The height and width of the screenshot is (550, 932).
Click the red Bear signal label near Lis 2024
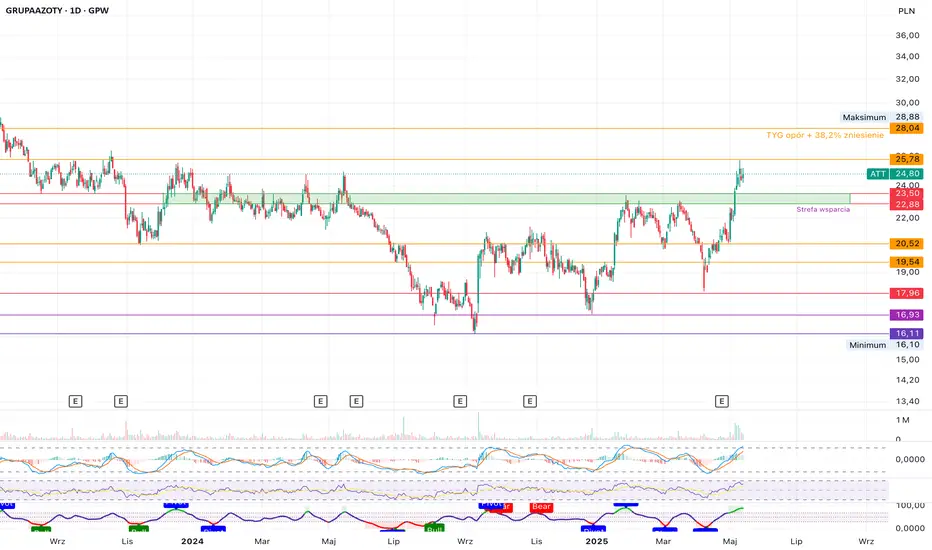point(541,507)
